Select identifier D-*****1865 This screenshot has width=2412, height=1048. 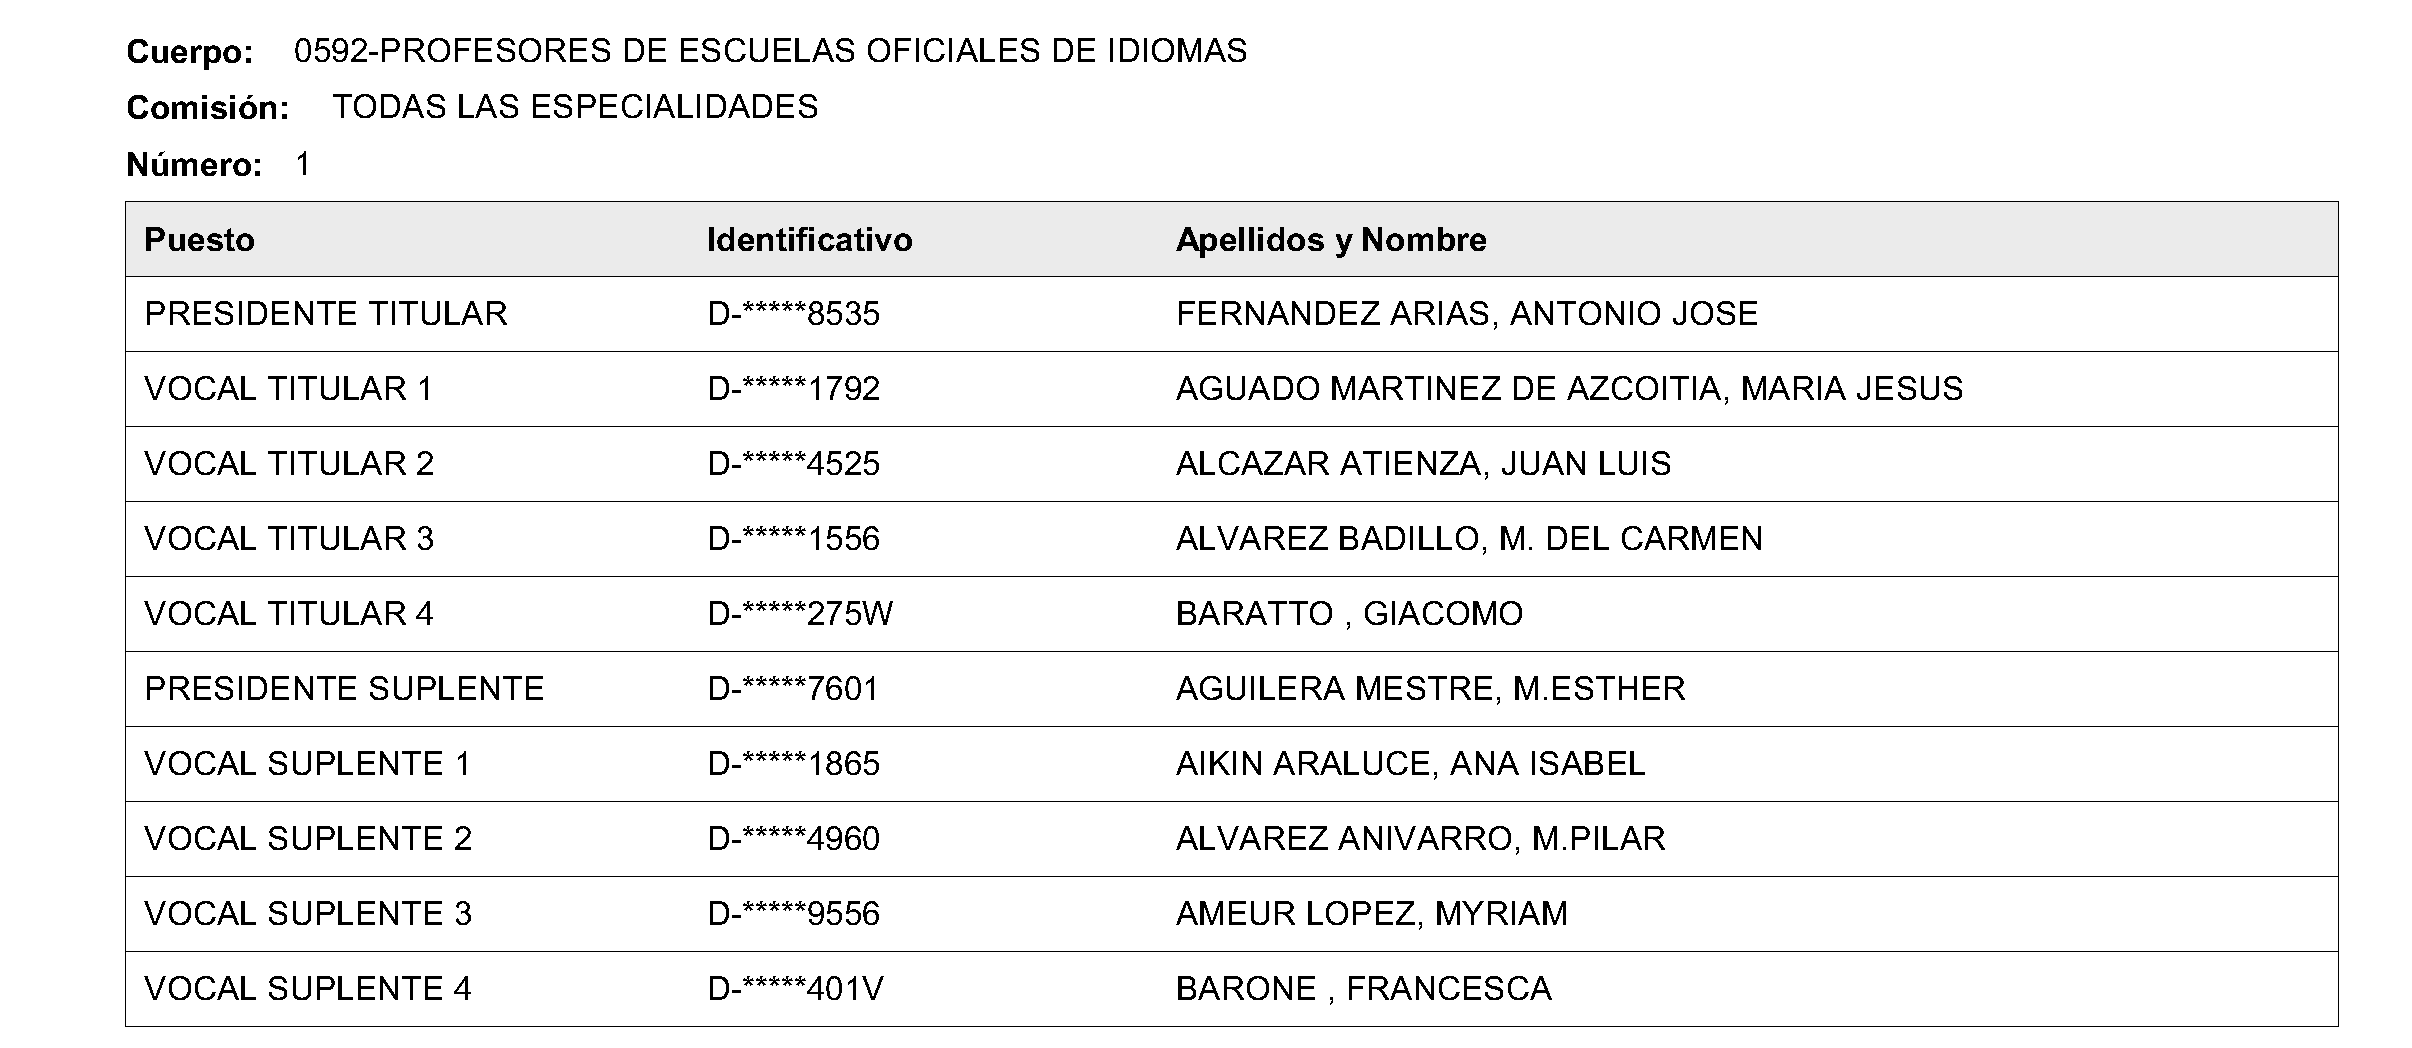(794, 764)
